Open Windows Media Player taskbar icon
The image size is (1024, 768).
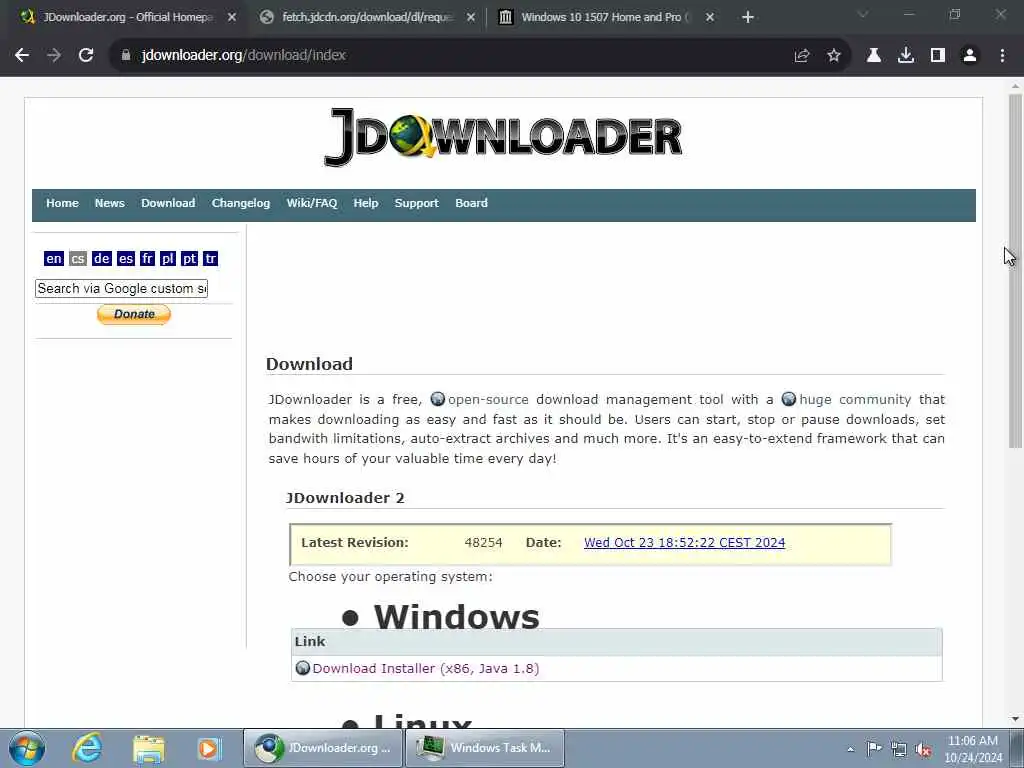pyautogui.click(x=209, y=748)
